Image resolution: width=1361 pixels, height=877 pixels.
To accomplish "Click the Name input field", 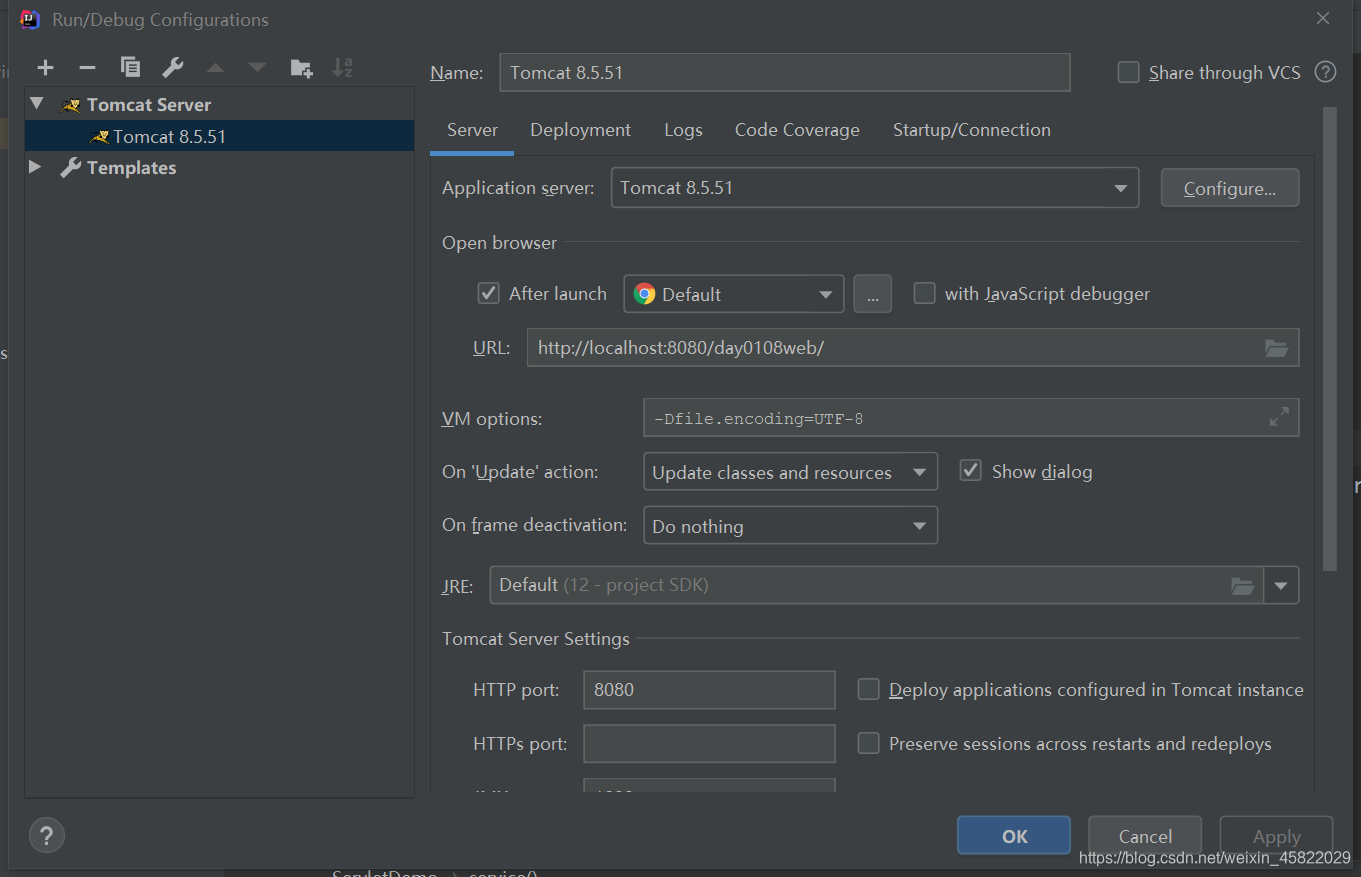I will (785, 72).
